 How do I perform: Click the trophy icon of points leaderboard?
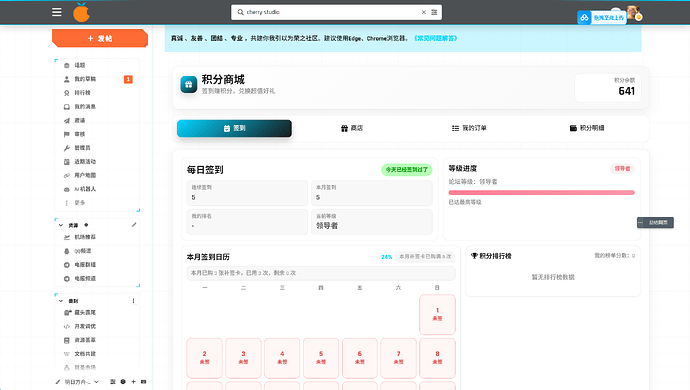click(474, 256)
